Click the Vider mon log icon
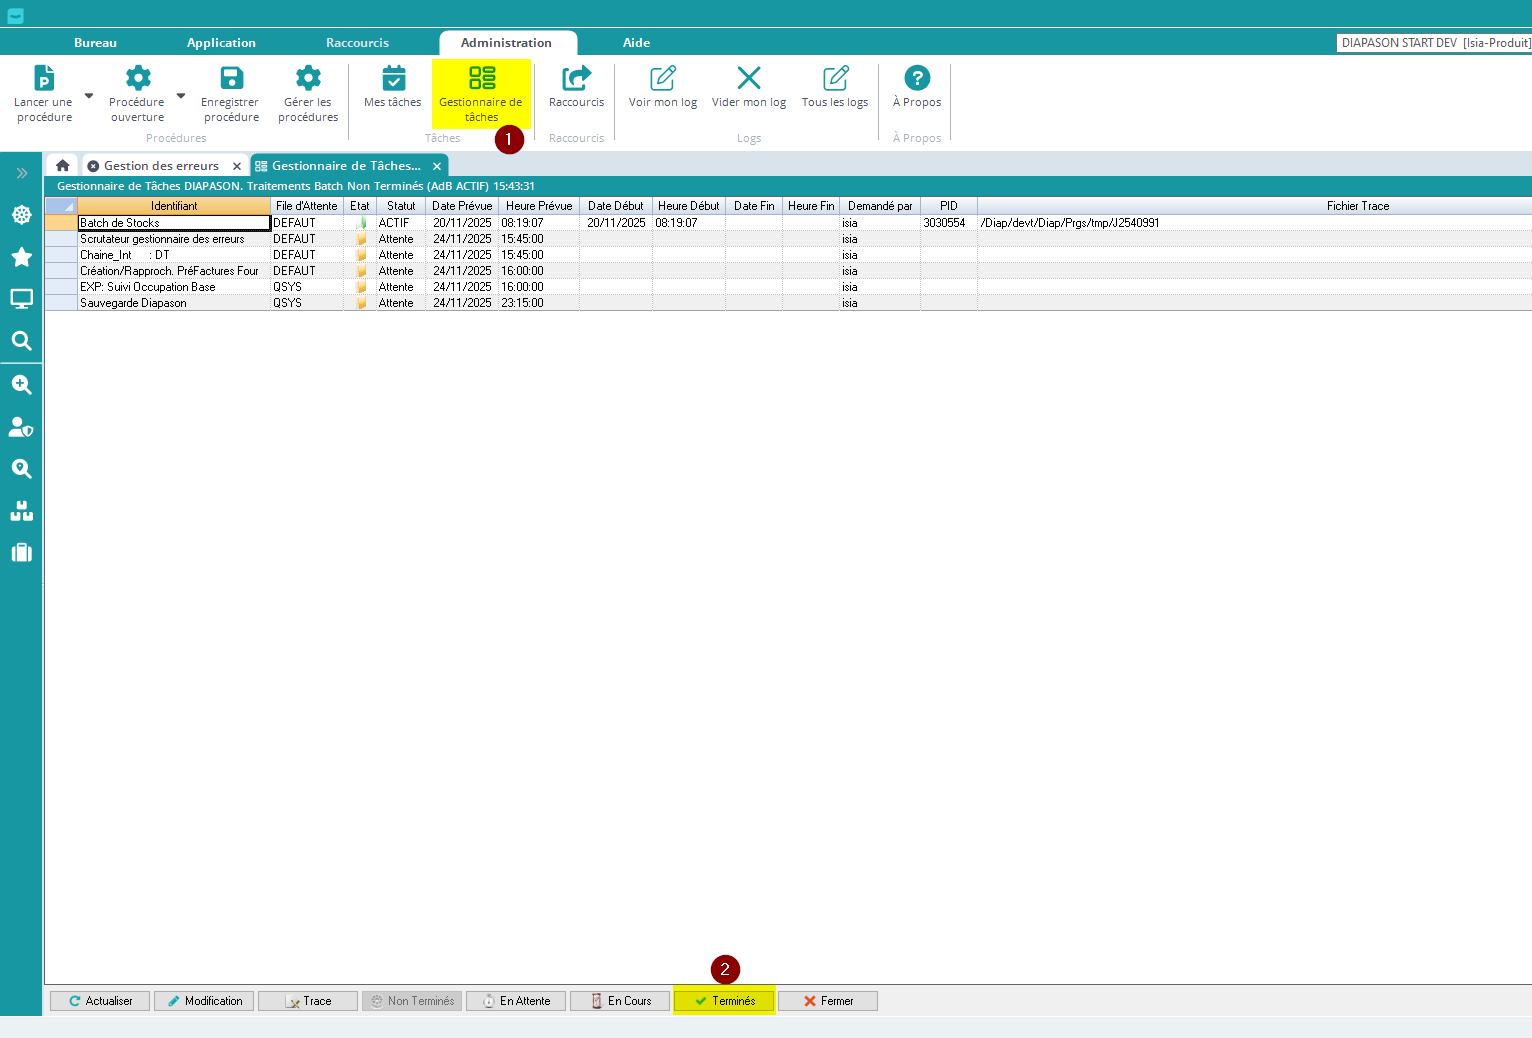Image resolution: width=1532 pixels, height=1038 pixels. pos(748,78)
